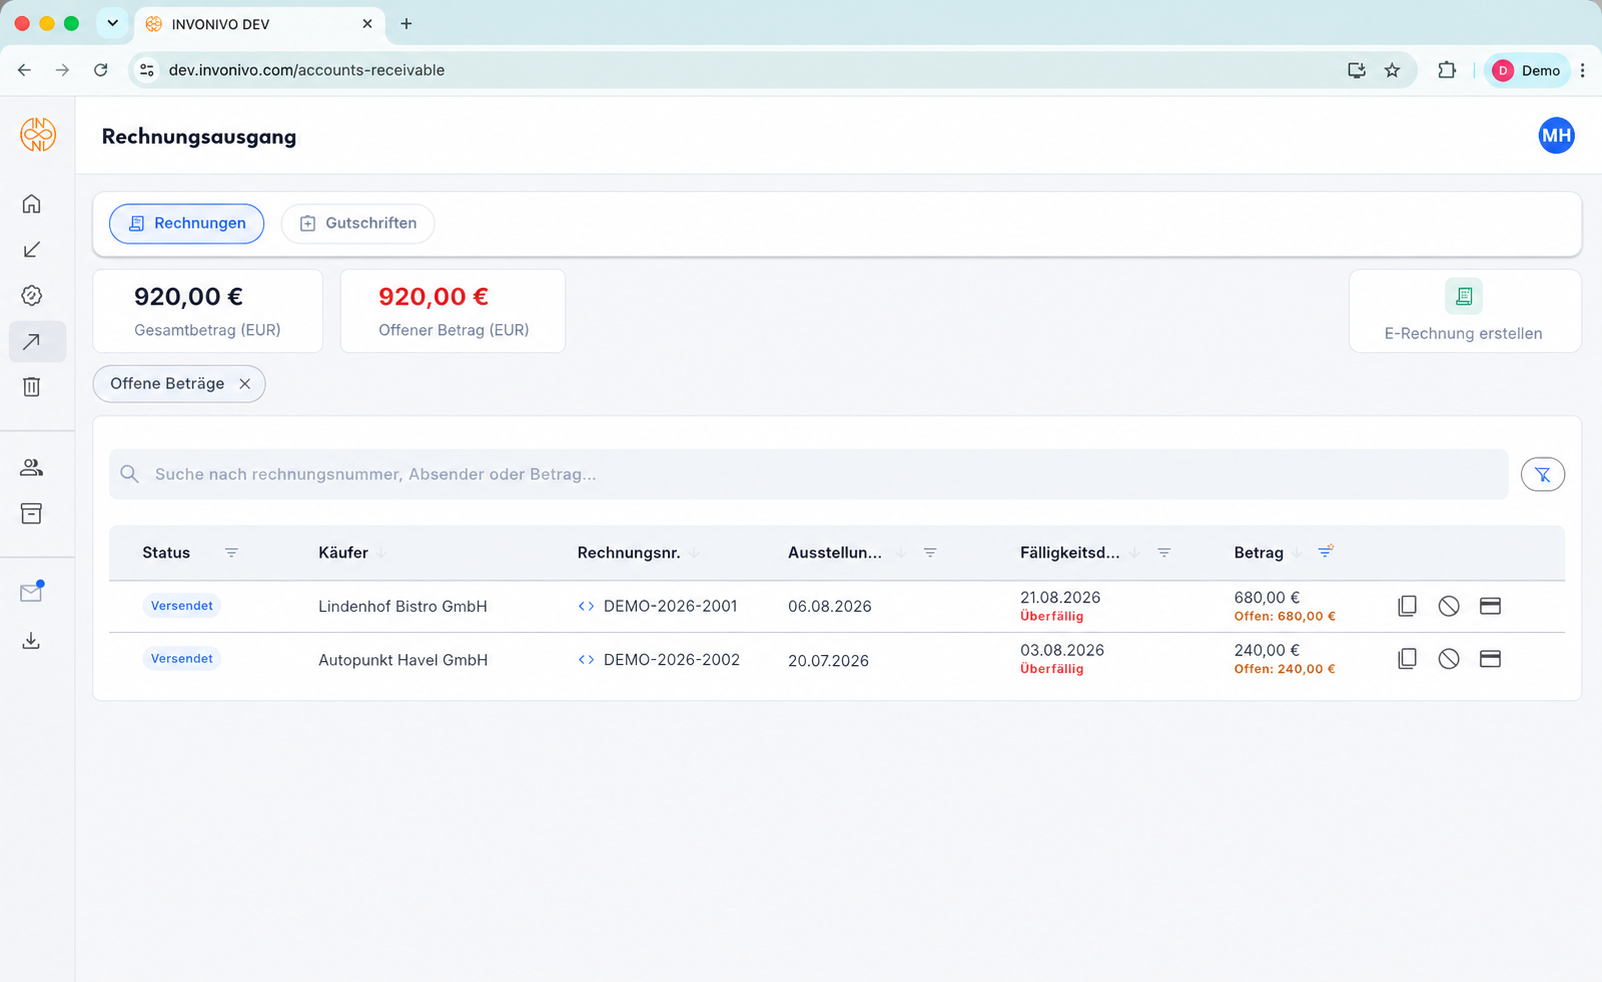Sort by Rechnungsnr. column arrow
This screenshot has height=982, width=1602.
click(694, 553)
